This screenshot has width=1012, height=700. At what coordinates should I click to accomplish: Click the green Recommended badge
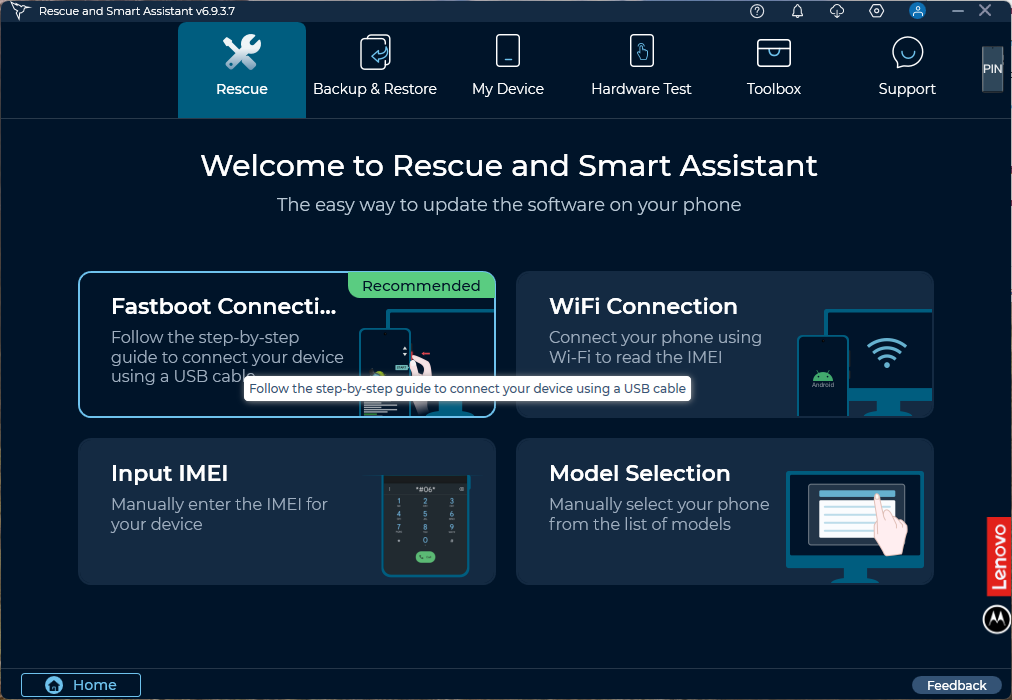[x=421, y=285]
